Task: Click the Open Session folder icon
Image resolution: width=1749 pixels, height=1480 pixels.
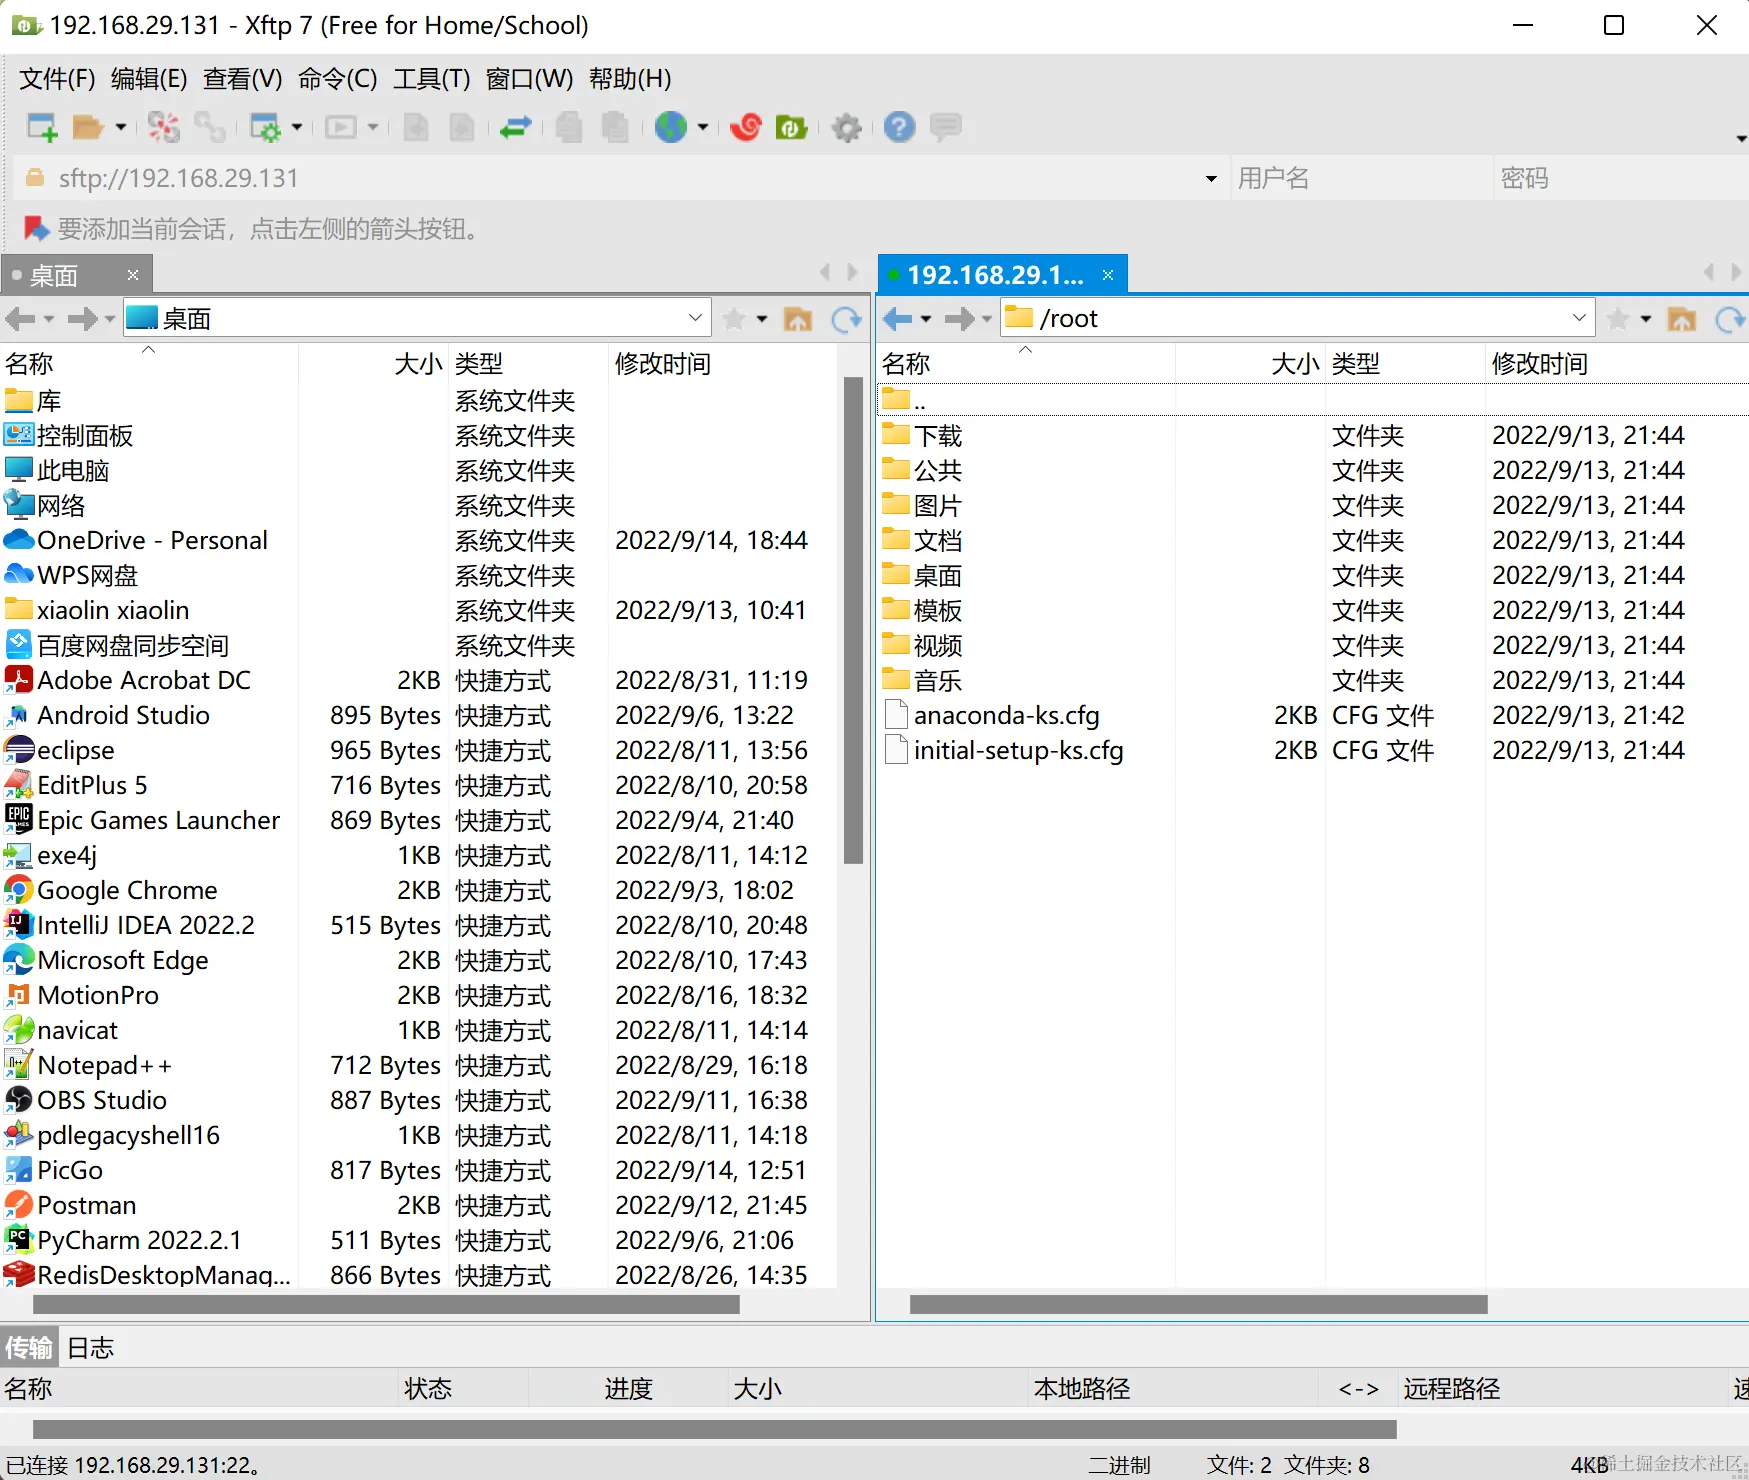Action: (88, 127)
